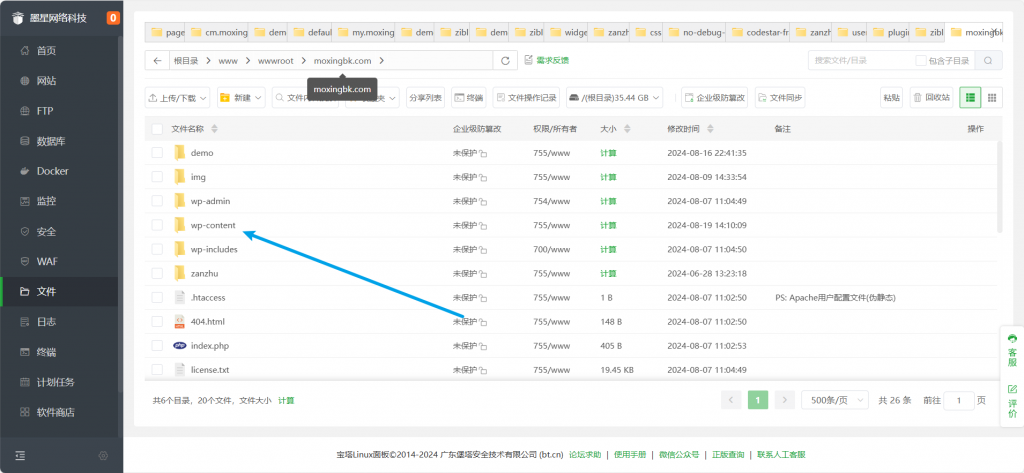This screenshot has width=1024, height=473.
Task: Sort by 大小 column arrows
Action: 628,129
